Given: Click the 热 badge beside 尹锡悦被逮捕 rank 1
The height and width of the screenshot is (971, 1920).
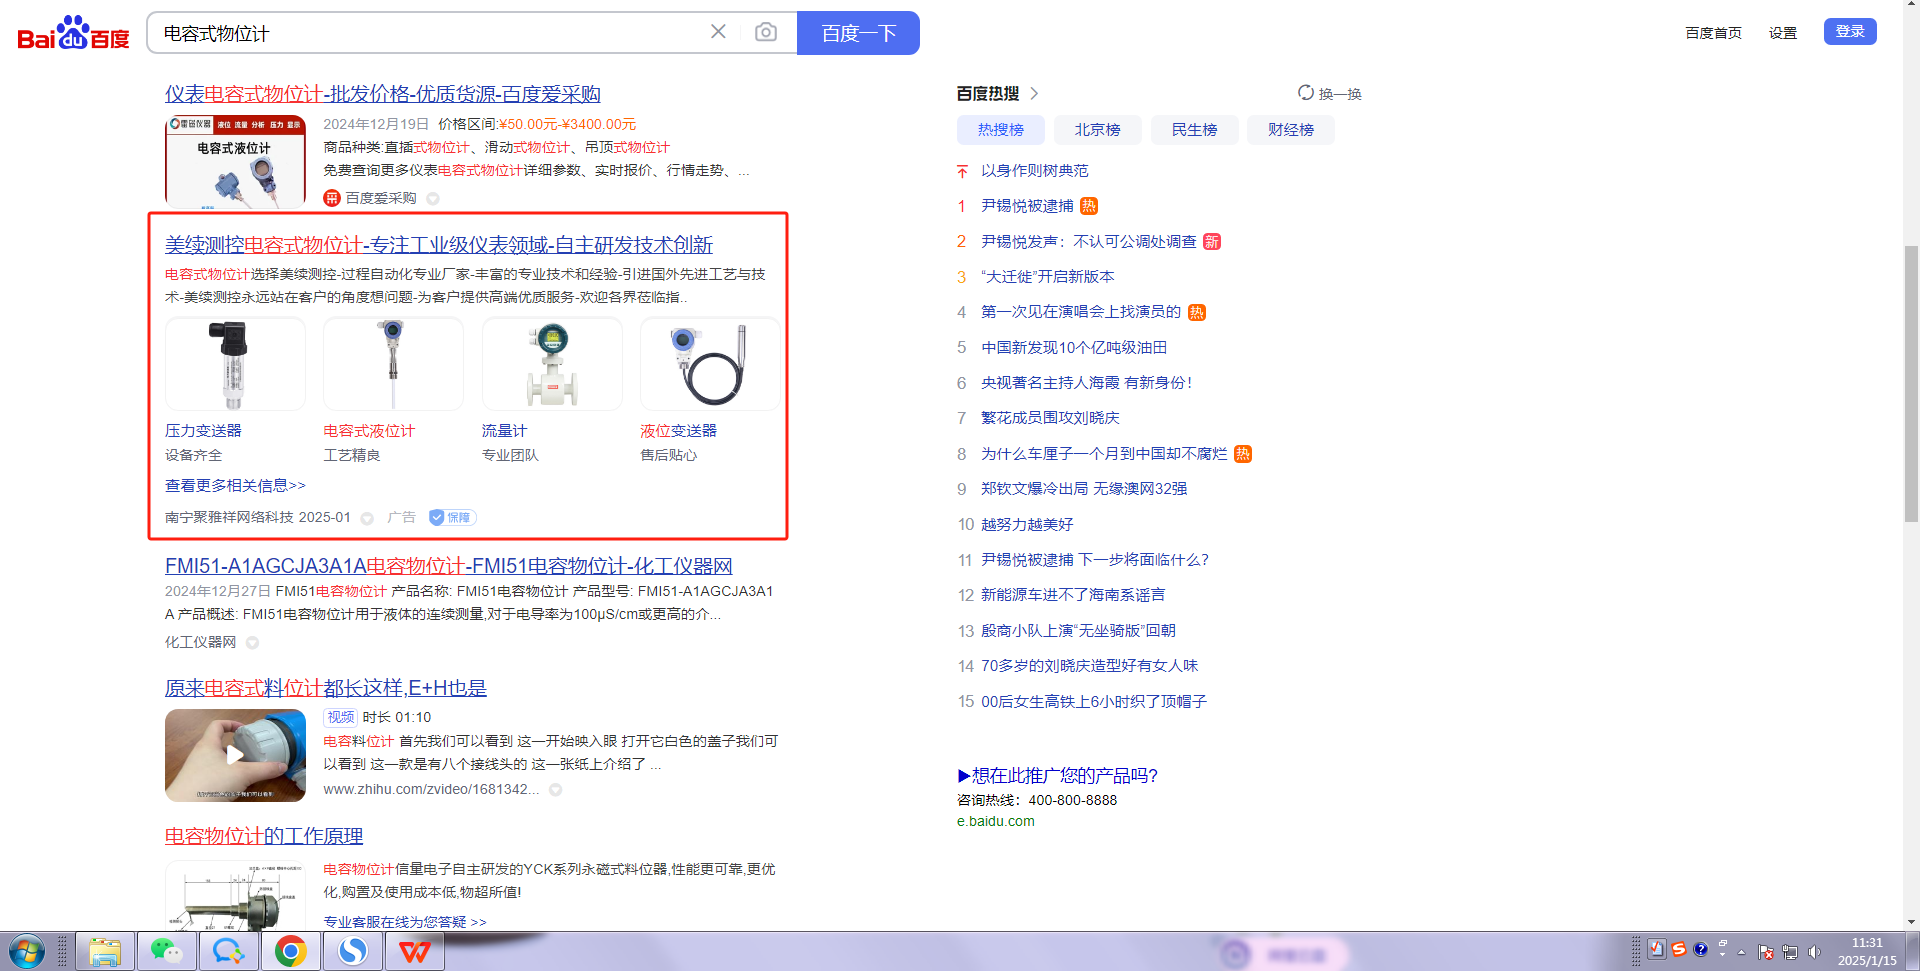Looking at the screenshot, I should point(1089,206).
